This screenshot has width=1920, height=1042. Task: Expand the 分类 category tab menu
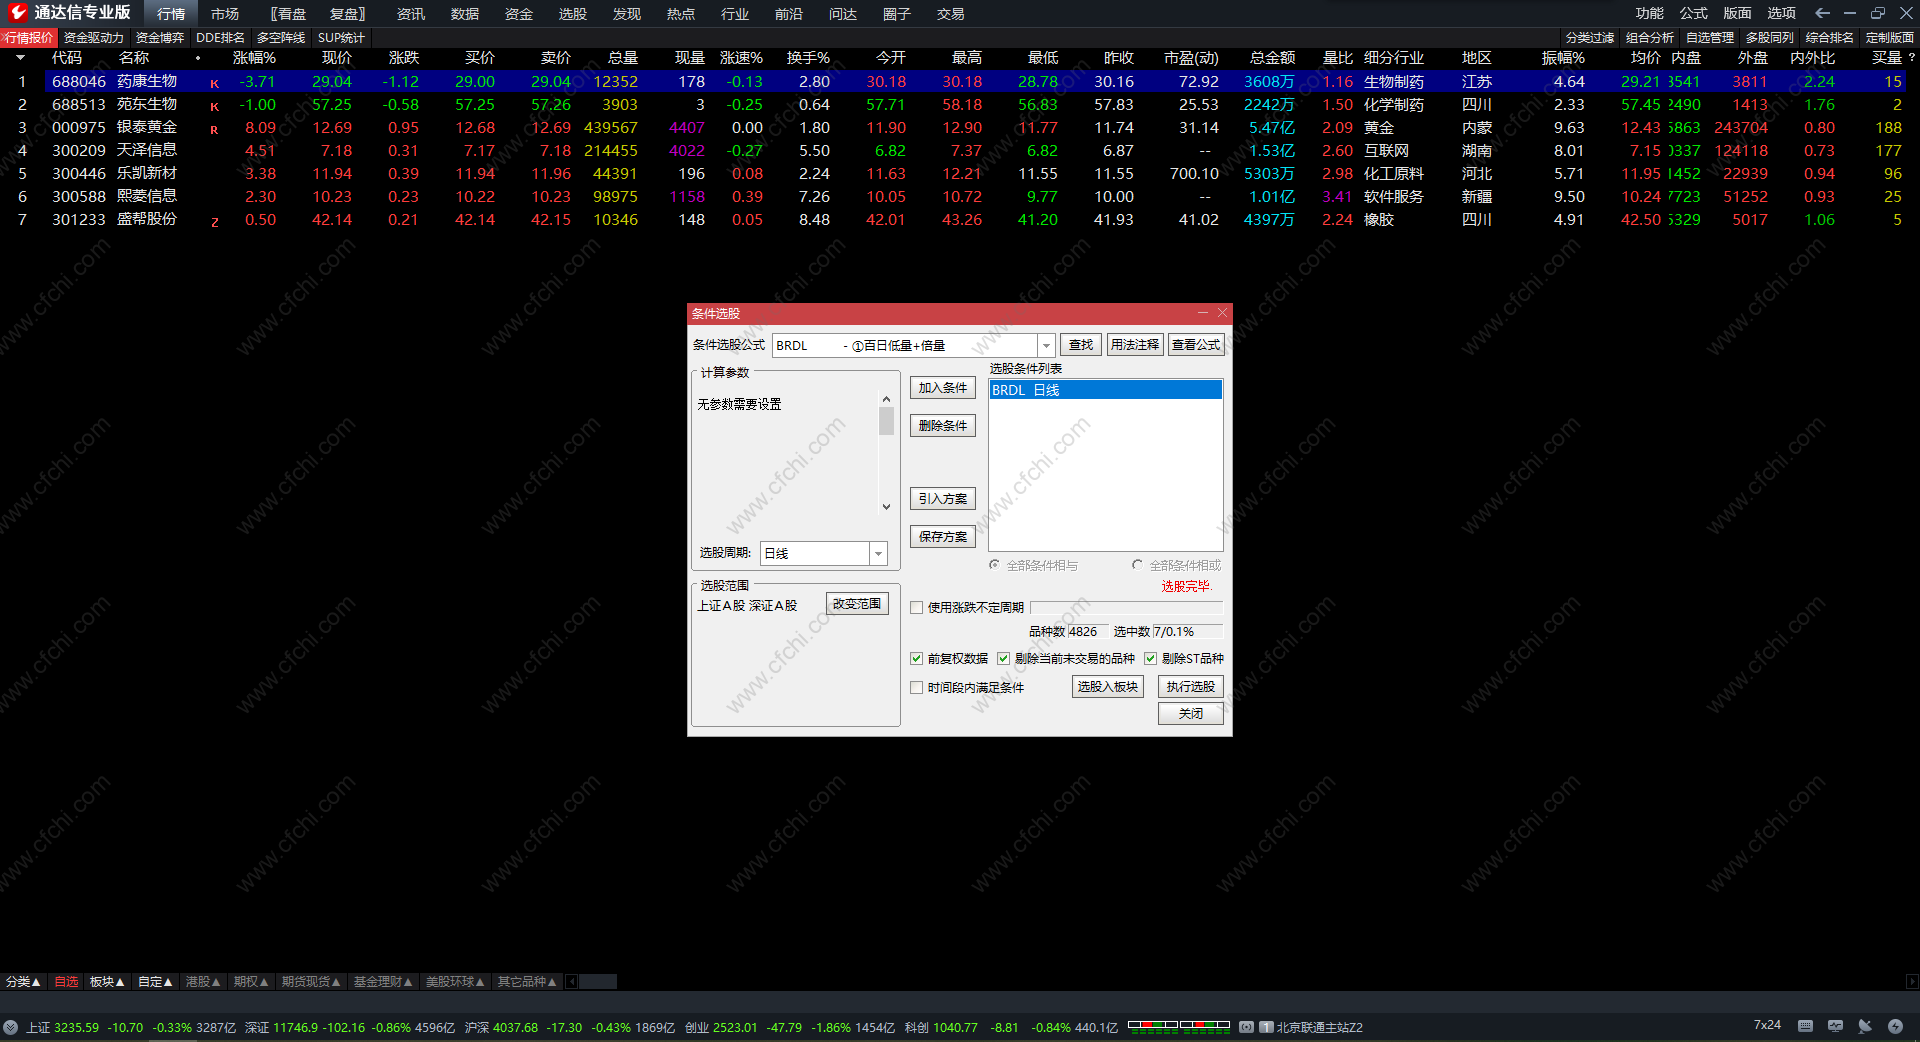point(23,982)
